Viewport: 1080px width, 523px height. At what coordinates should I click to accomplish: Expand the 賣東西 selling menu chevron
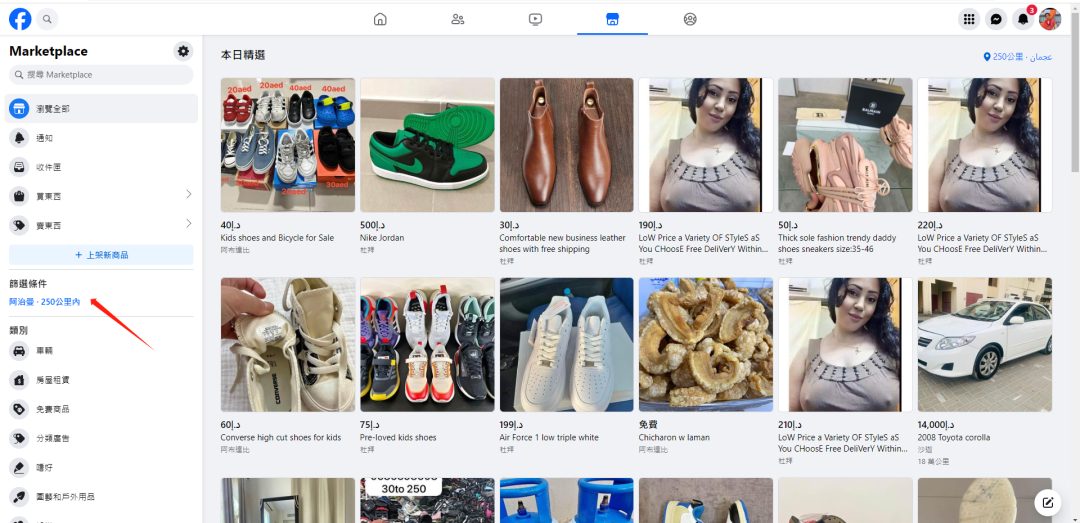pos(188,224)
